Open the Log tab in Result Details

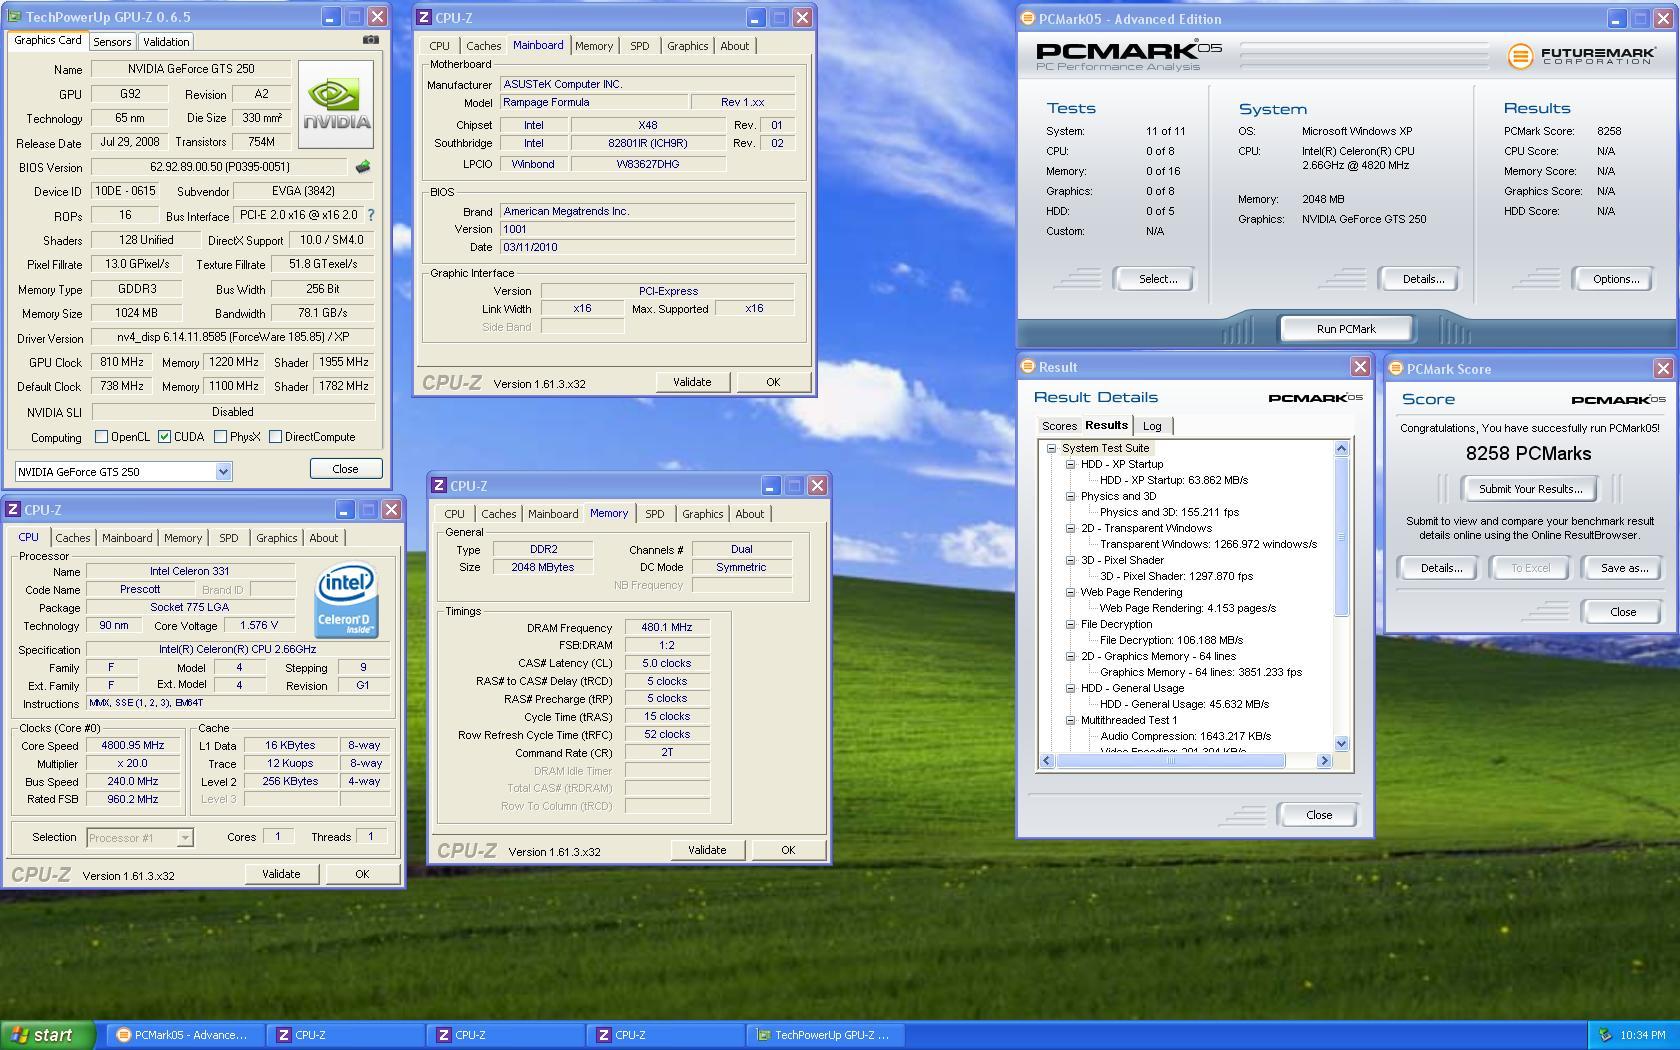pos(1152,426)
